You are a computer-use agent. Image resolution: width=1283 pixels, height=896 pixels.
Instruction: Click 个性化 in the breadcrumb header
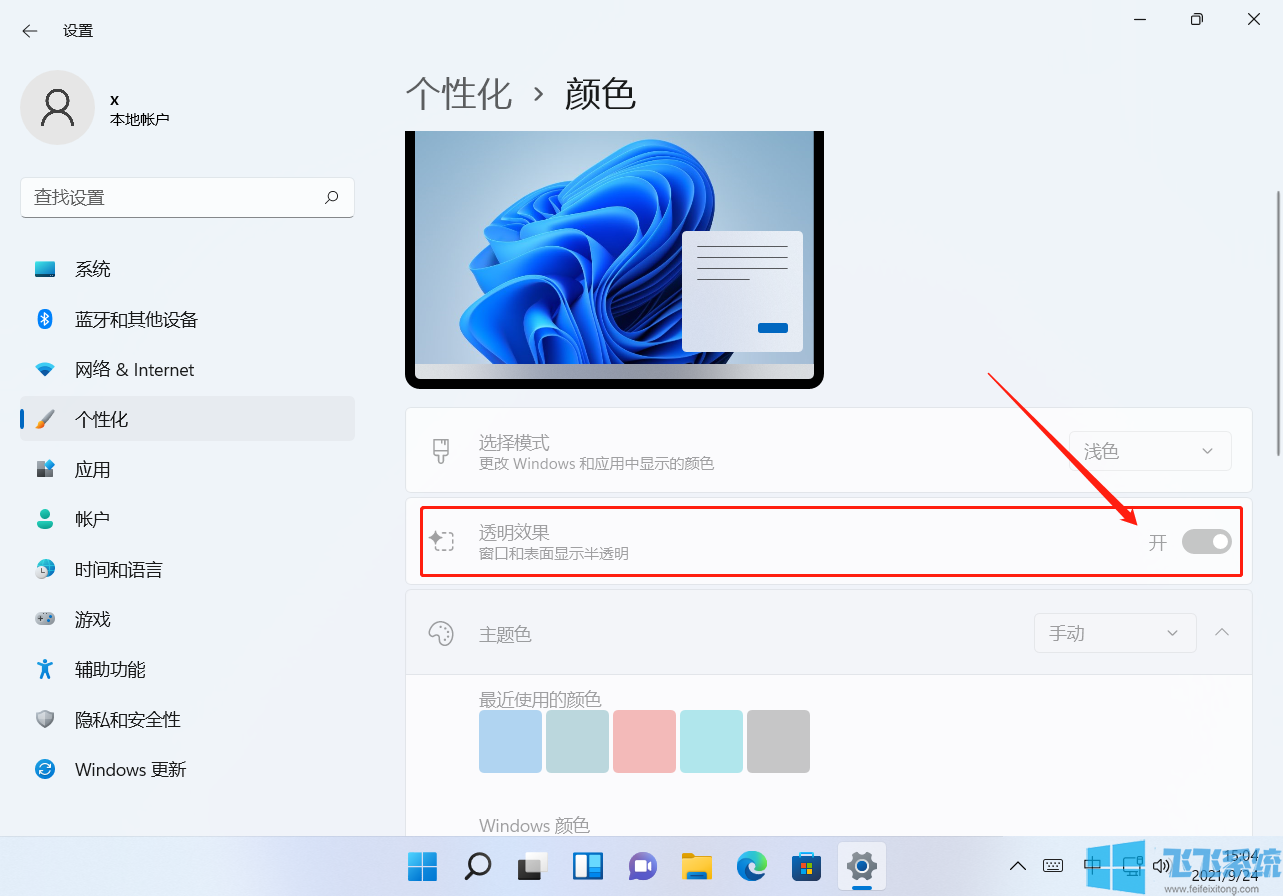pos(459,93)
